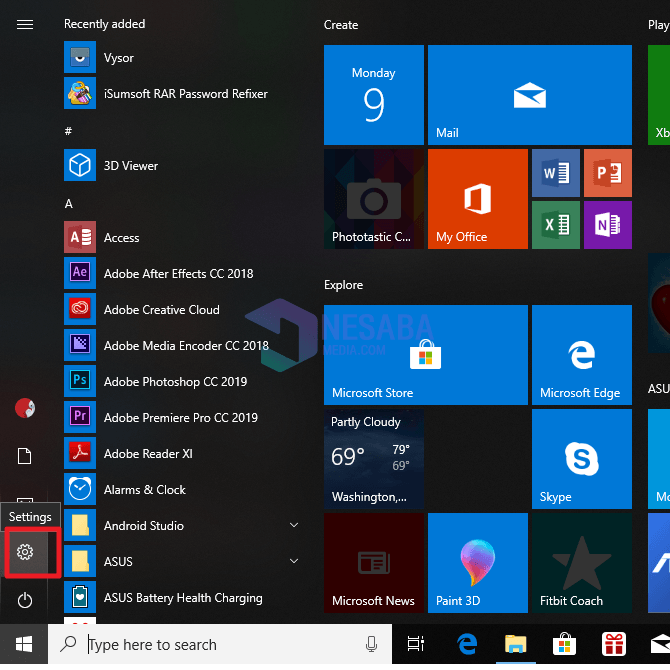
Task: Open Adobe After Effects CC 2018
Action: [184, 273]
